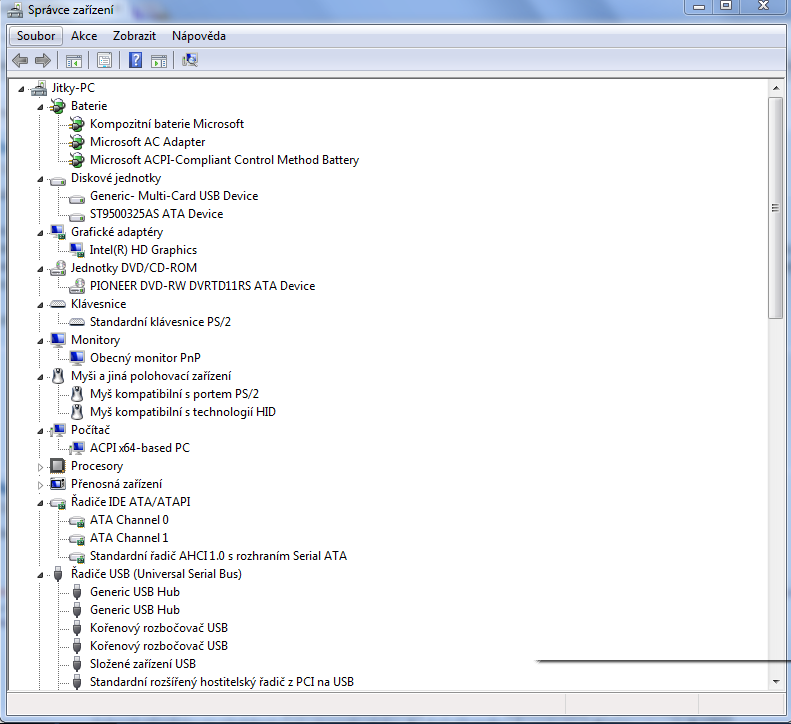Click the action pane toolbar icon
This screenshot has height=724, width=791.
(x=159, y=62)
